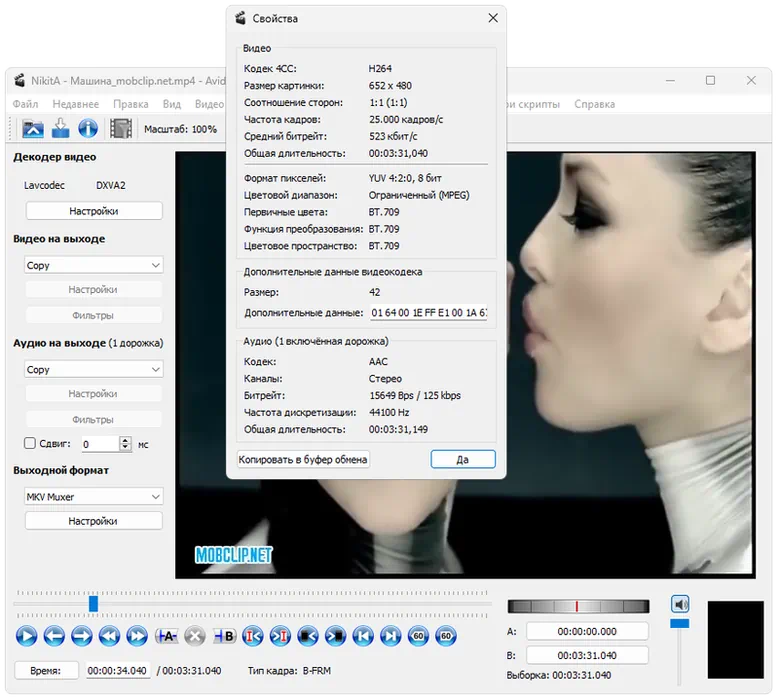779x700 pixels.
Task: Open the Файл menu
Action: tap(25, 104)
